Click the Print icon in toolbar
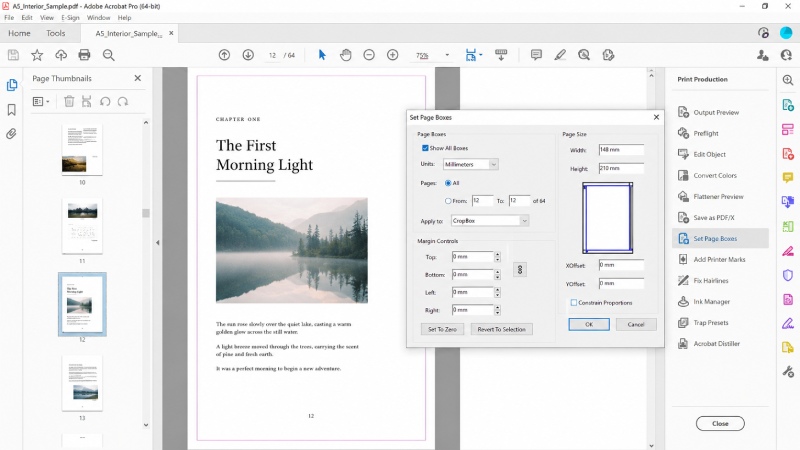 [x=84, y=55]
